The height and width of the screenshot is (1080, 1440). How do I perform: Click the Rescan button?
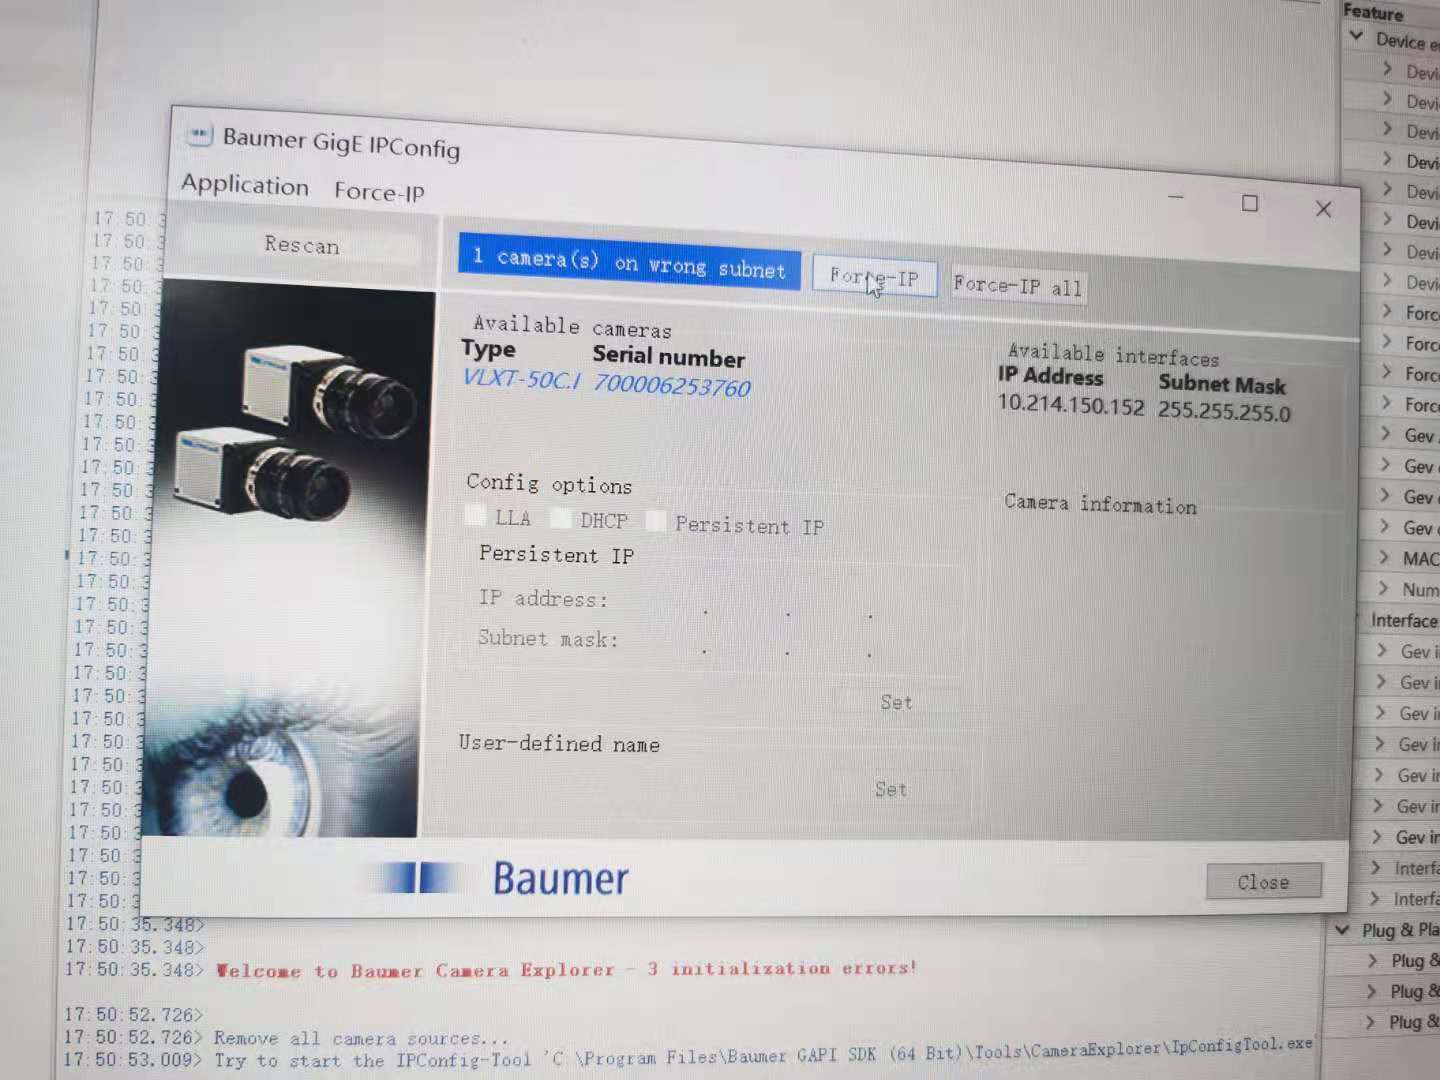pyautogui.click(x=300, y=245)
